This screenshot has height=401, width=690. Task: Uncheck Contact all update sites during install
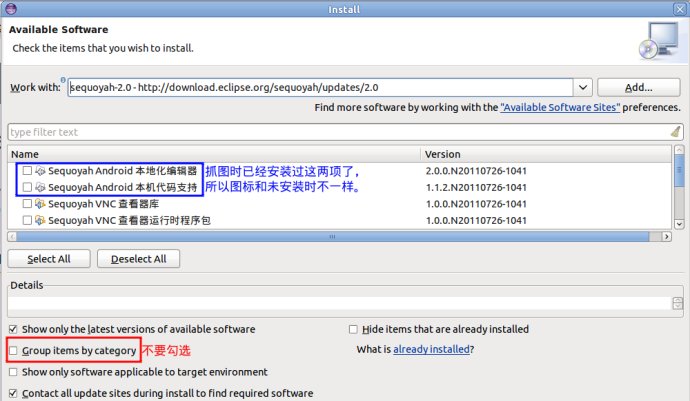click(x=13, y=393)
